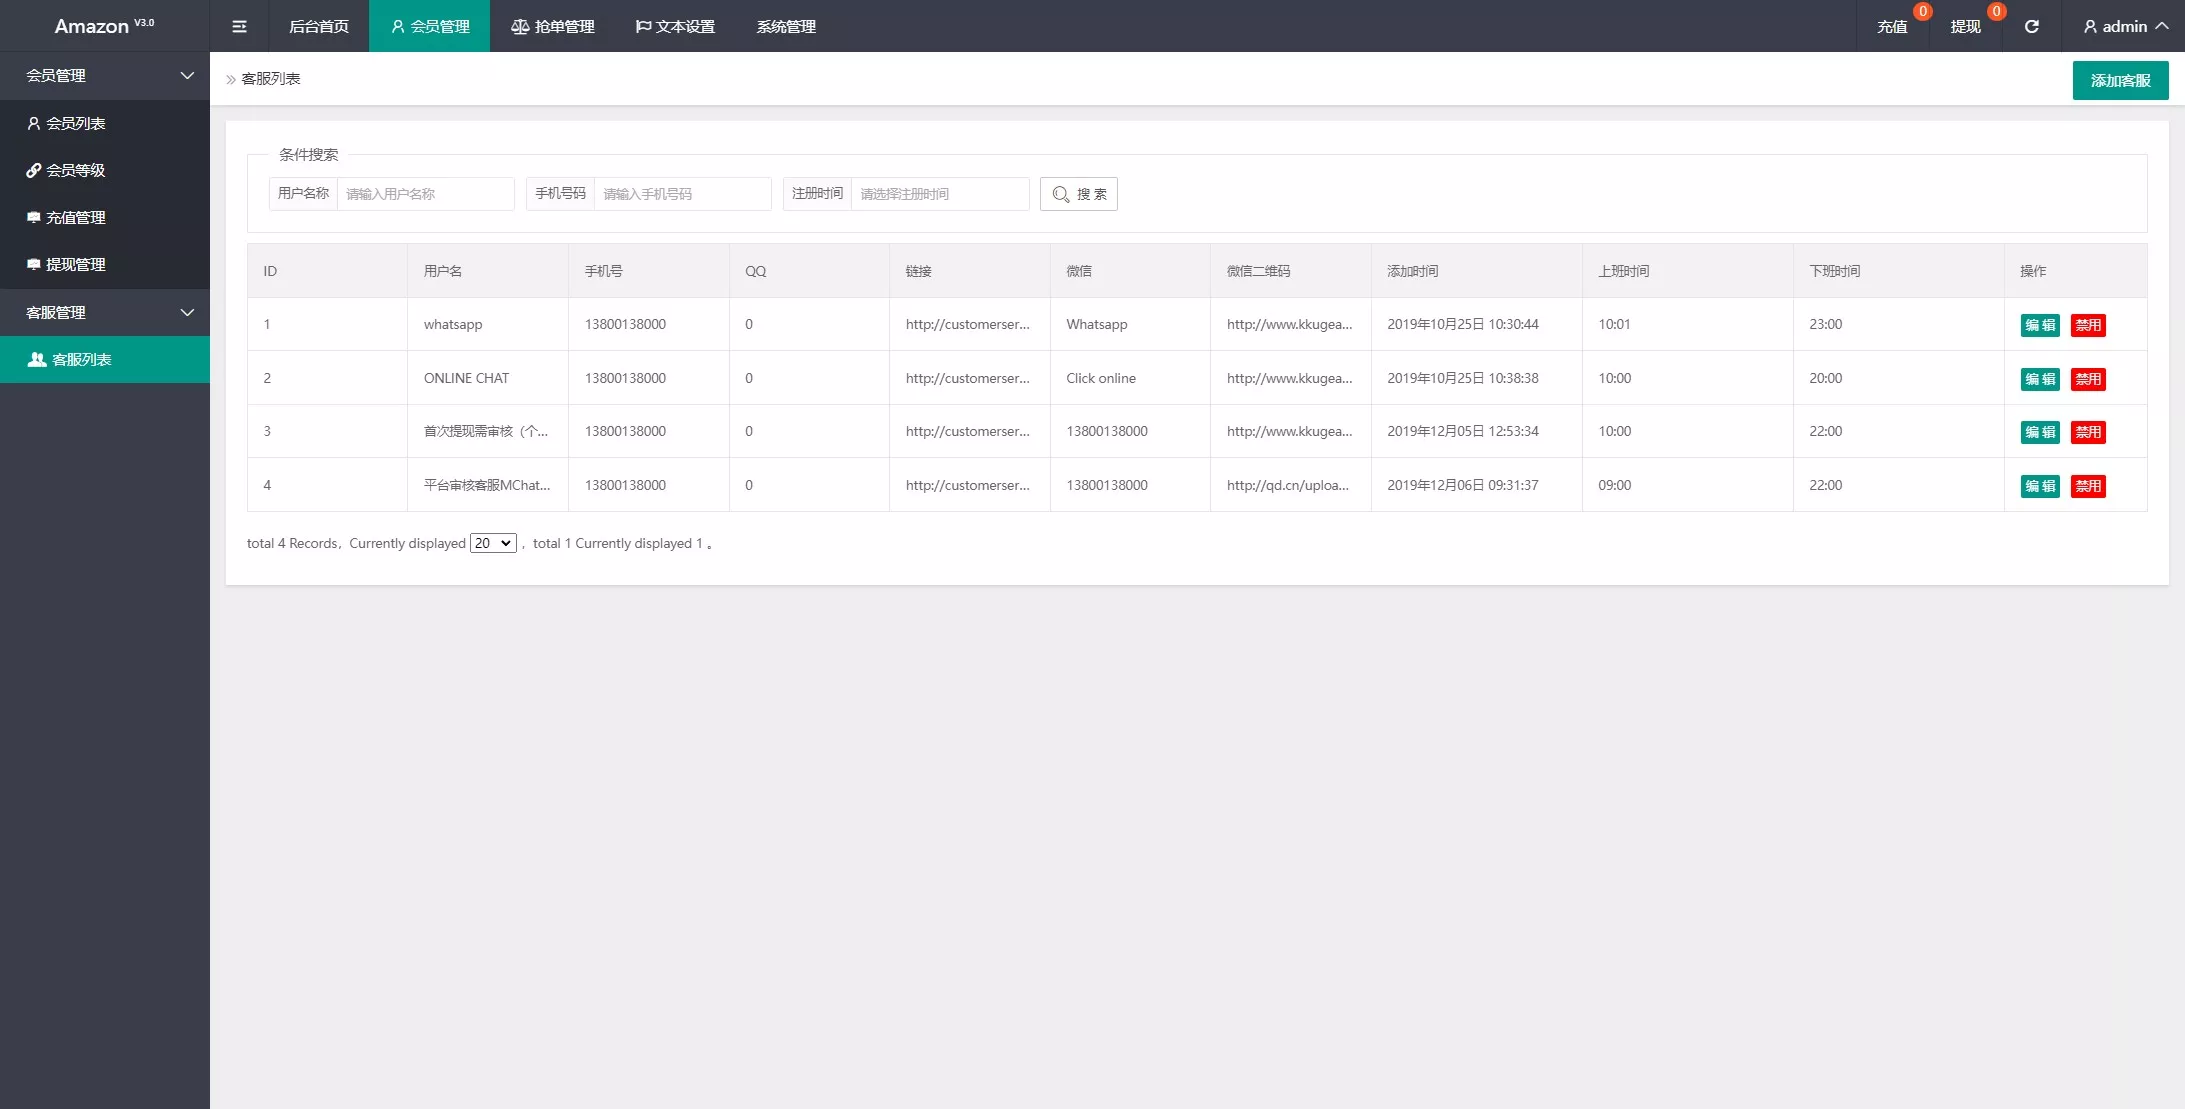This screenshot has height=1109, width=2185.
Task: Open 会员等级 sidebar item
Action: point(75,170)
